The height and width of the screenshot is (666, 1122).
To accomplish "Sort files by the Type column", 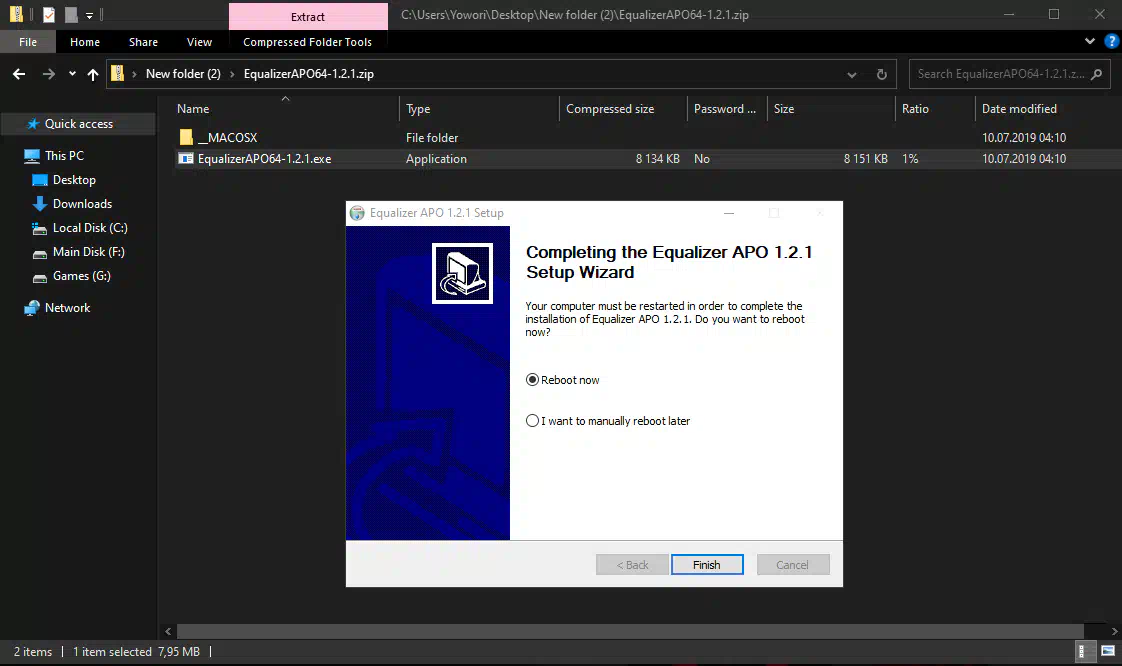I will coord(479,109).
